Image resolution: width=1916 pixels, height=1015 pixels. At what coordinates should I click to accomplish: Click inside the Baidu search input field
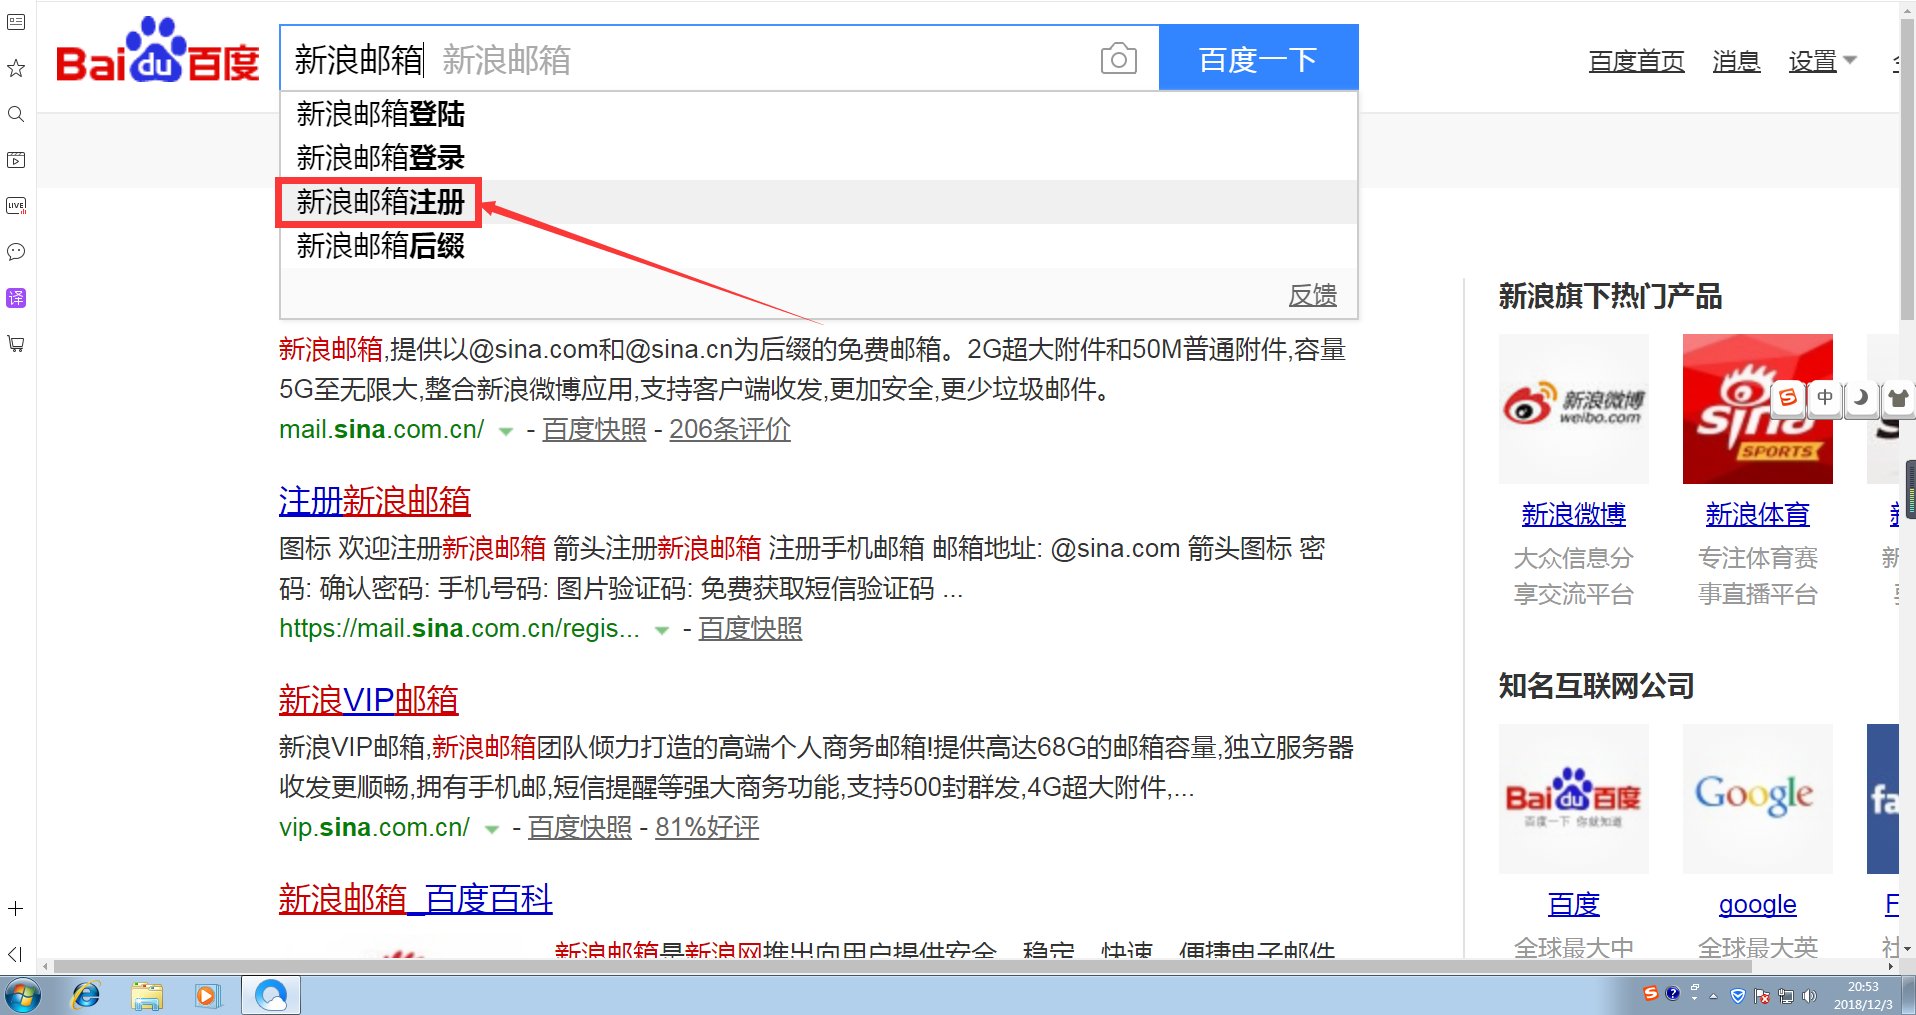(x=700, y=58)
